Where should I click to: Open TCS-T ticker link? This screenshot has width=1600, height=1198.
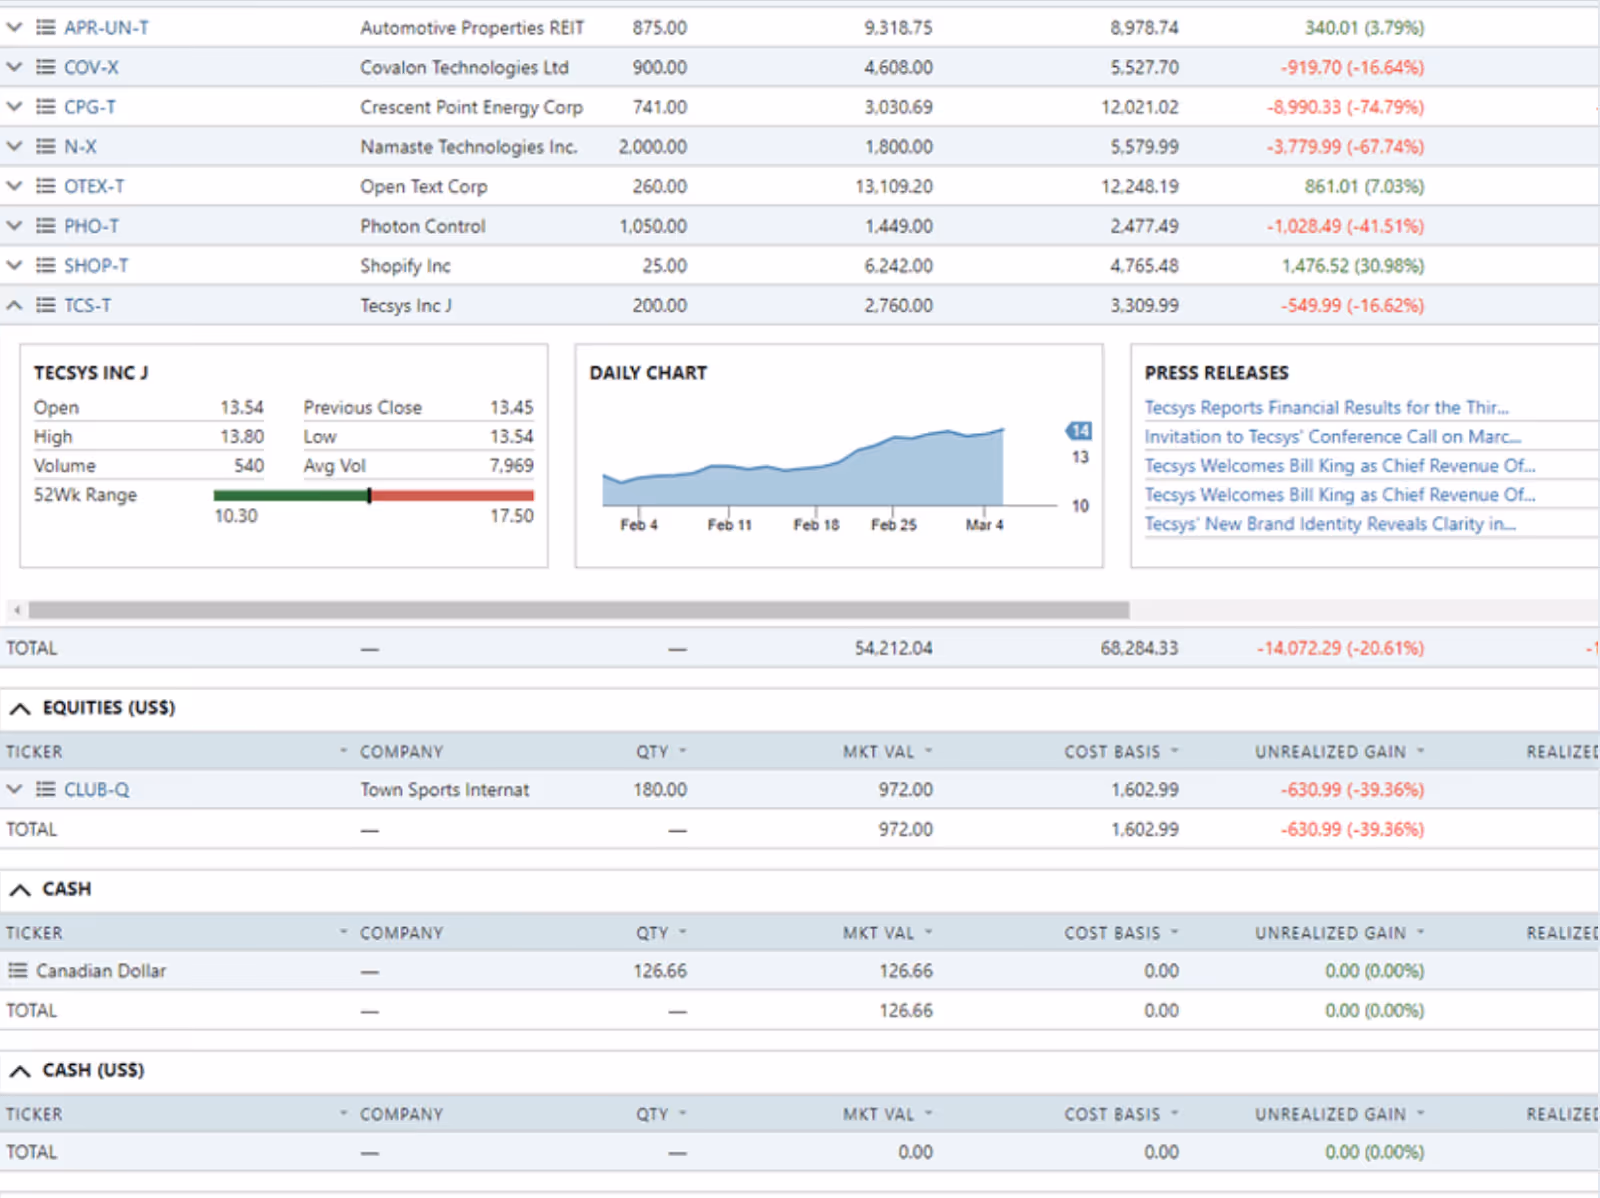pos(88,306)
